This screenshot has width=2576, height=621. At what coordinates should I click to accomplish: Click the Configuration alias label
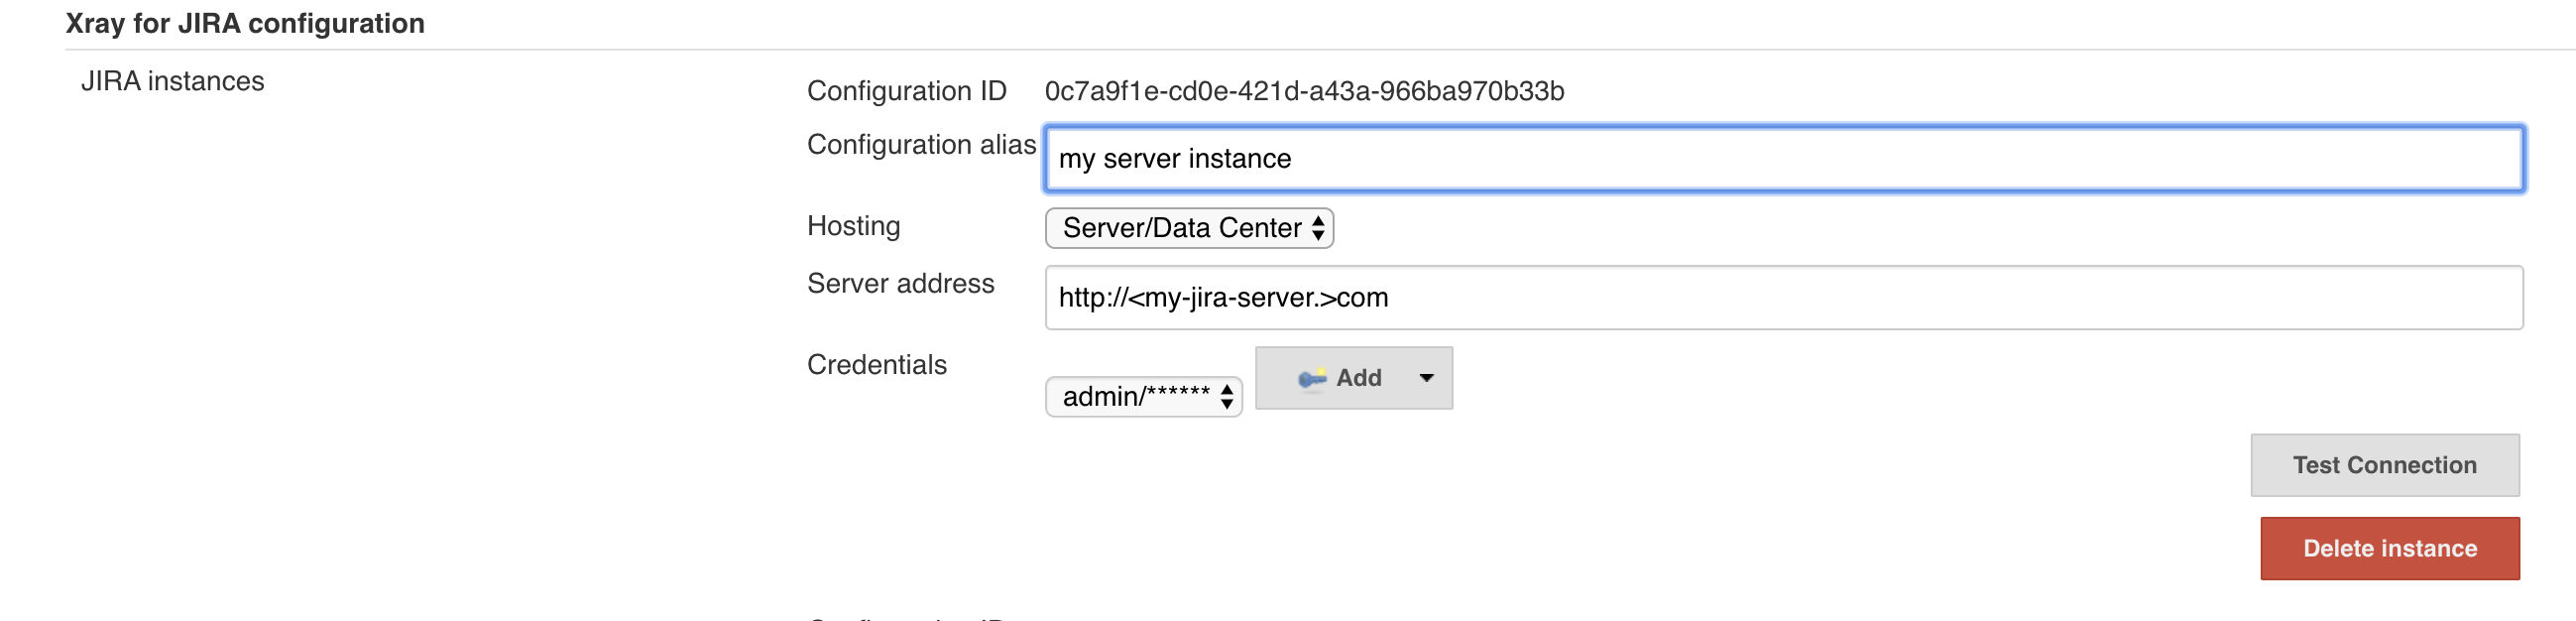point(921,145)
